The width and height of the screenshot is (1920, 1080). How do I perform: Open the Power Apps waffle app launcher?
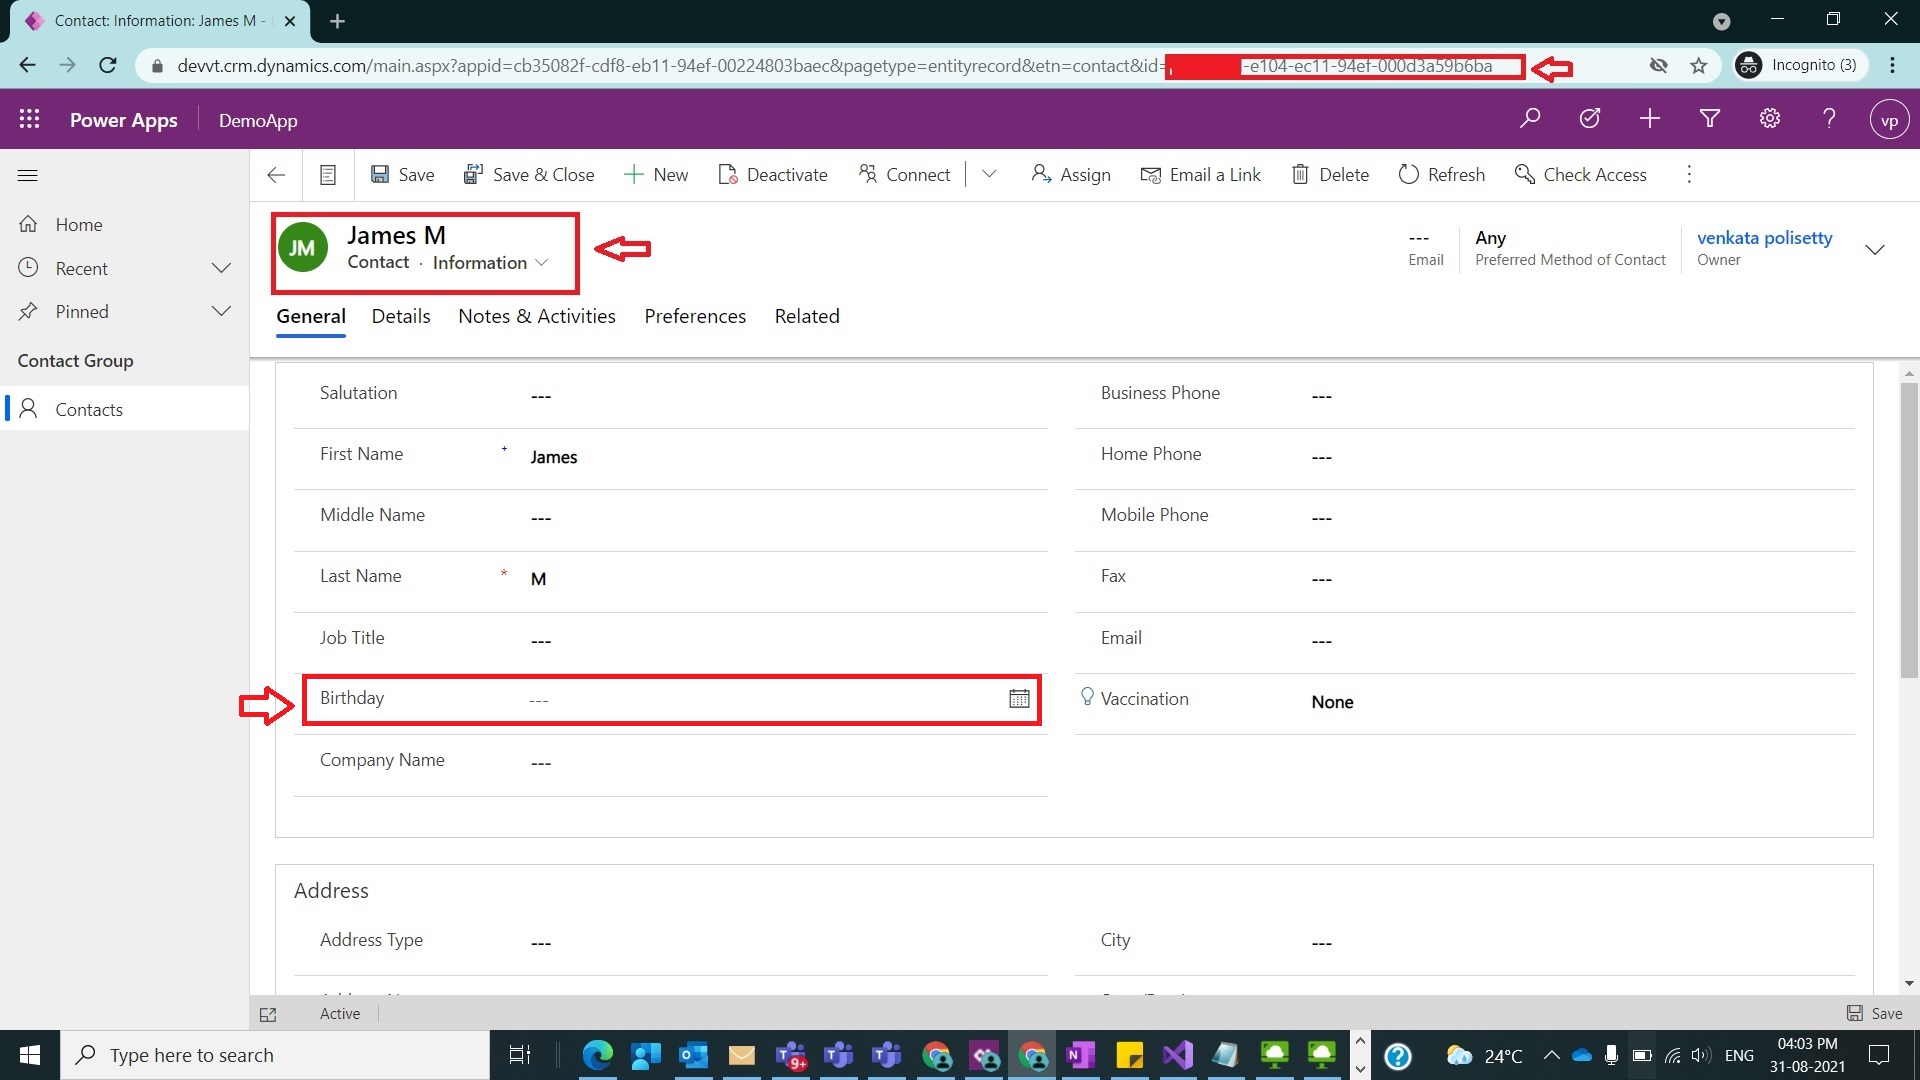coord(29,119)
